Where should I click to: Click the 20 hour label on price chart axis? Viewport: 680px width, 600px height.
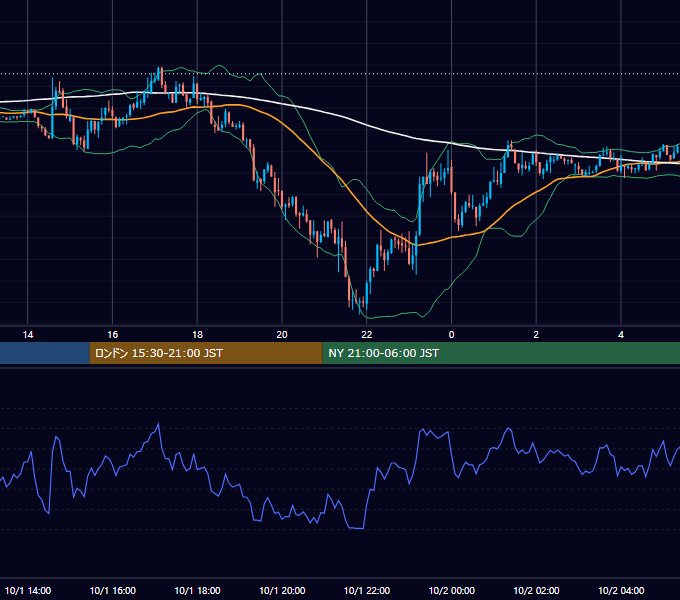click(282, 335)
